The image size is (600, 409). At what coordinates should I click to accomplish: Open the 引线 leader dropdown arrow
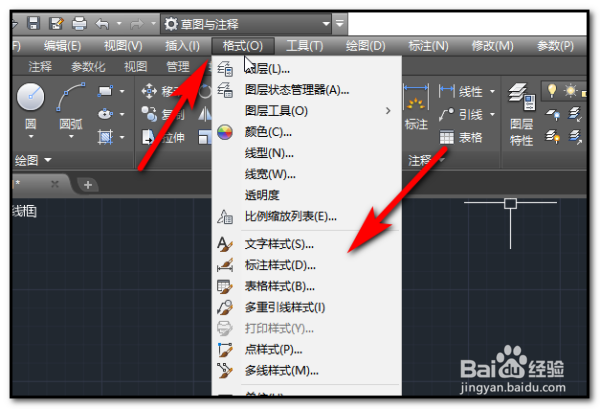click(x=492, y=114)
